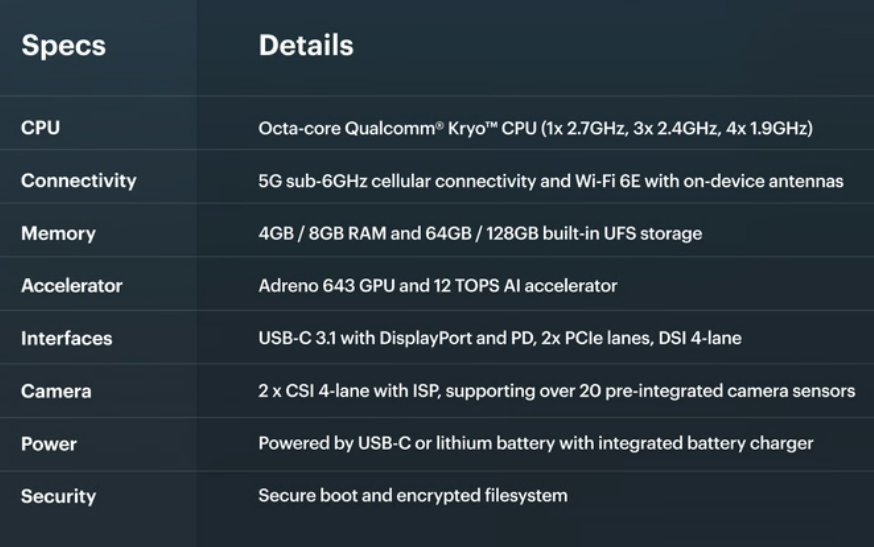Click the Details column header
The height and width of the screenshot is (547, 874).
coord(306,45)
